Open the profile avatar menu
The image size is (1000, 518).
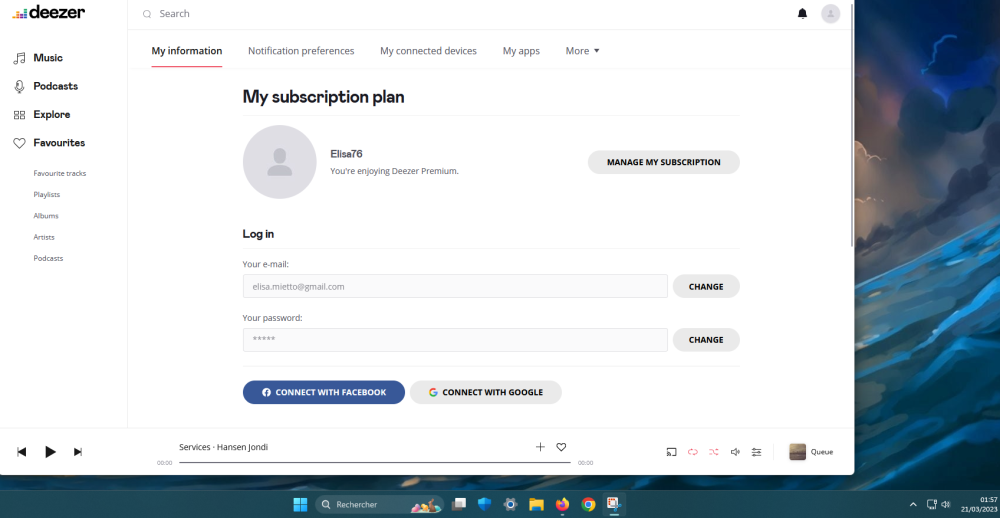[830, 14]
